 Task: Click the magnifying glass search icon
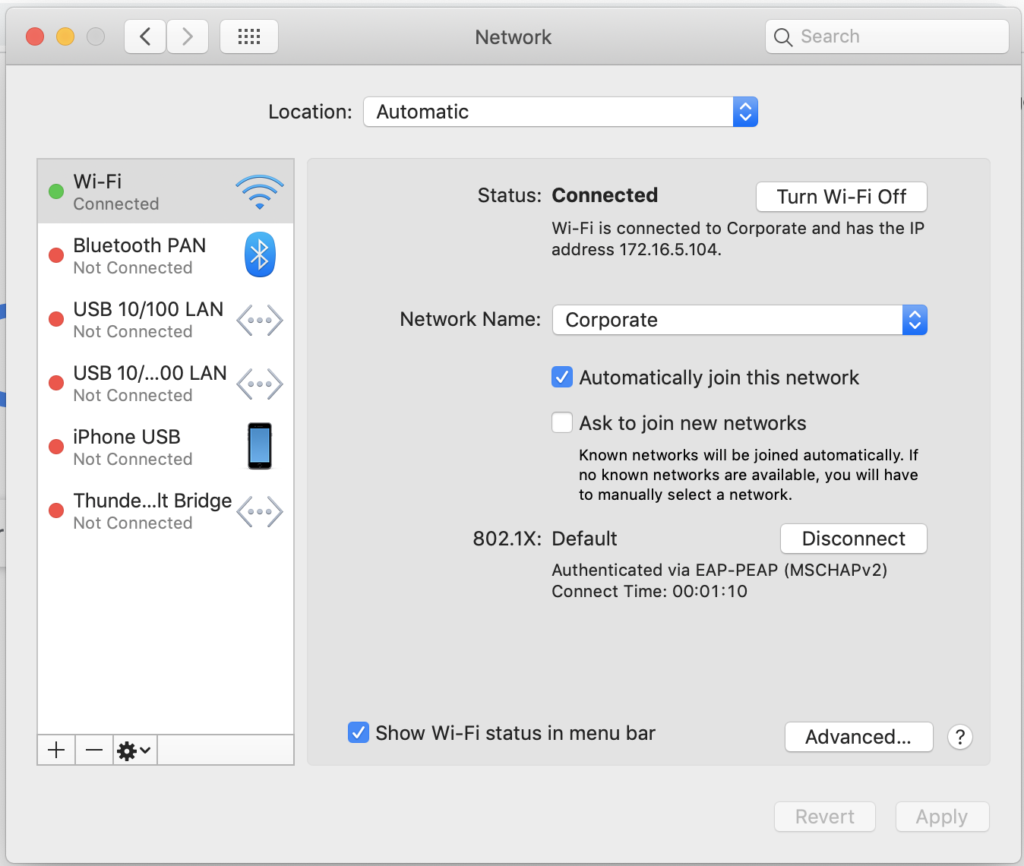[x=782, y=37]
